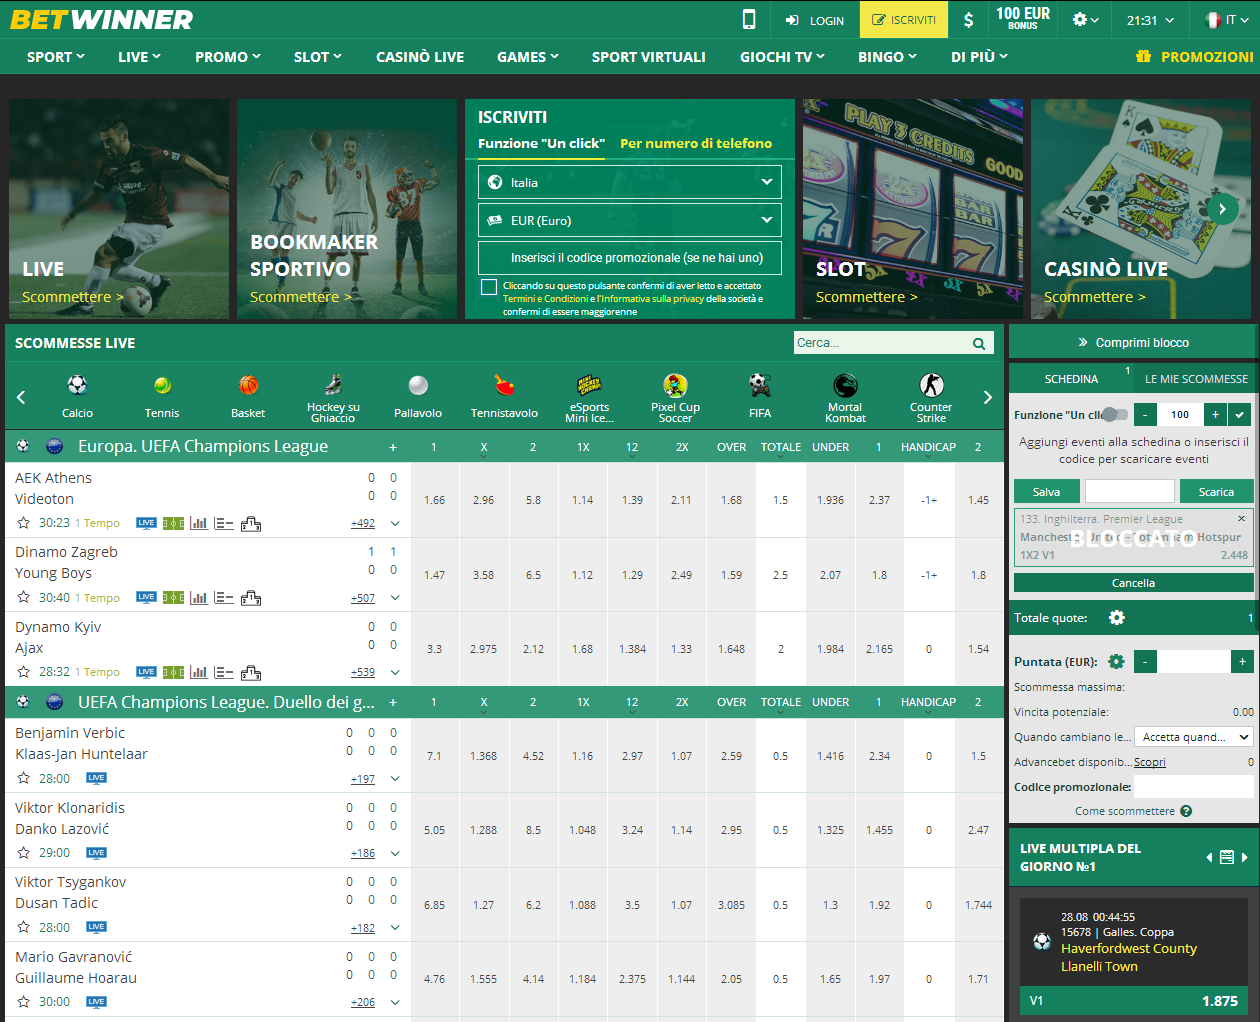Confirm one-click stake with the checkmark
Image resolution: width=1260 pixels, height=1022 pixels.
(1240, 414)
